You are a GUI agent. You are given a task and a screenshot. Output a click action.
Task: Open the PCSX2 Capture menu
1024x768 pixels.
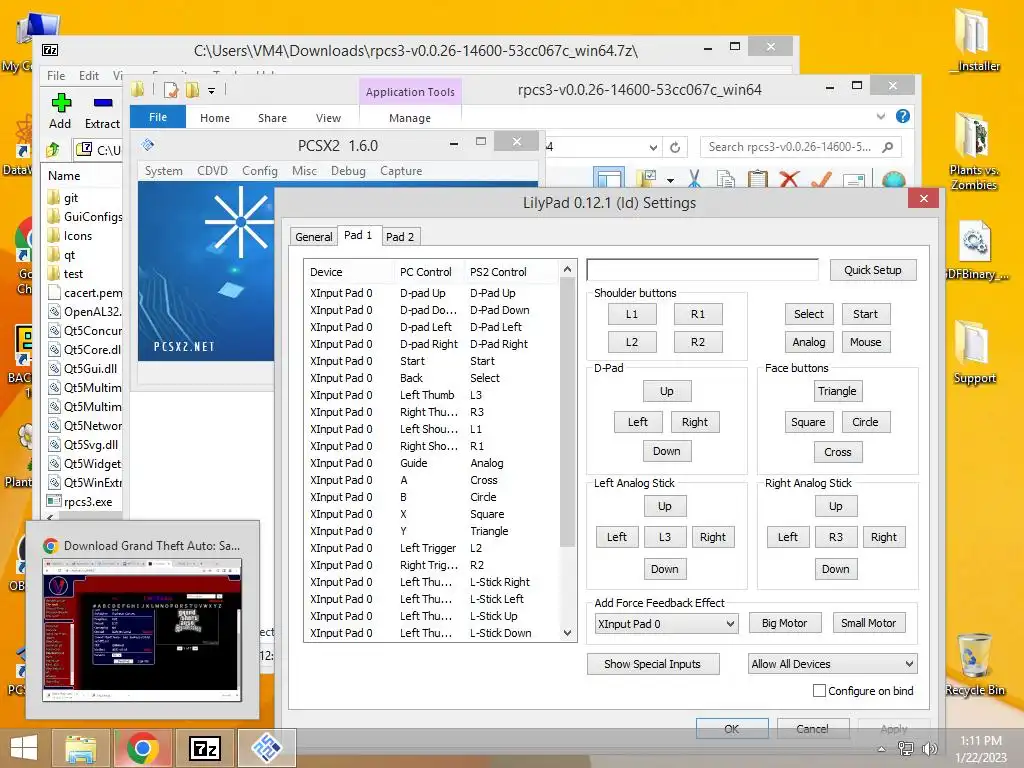pos(401,170)
